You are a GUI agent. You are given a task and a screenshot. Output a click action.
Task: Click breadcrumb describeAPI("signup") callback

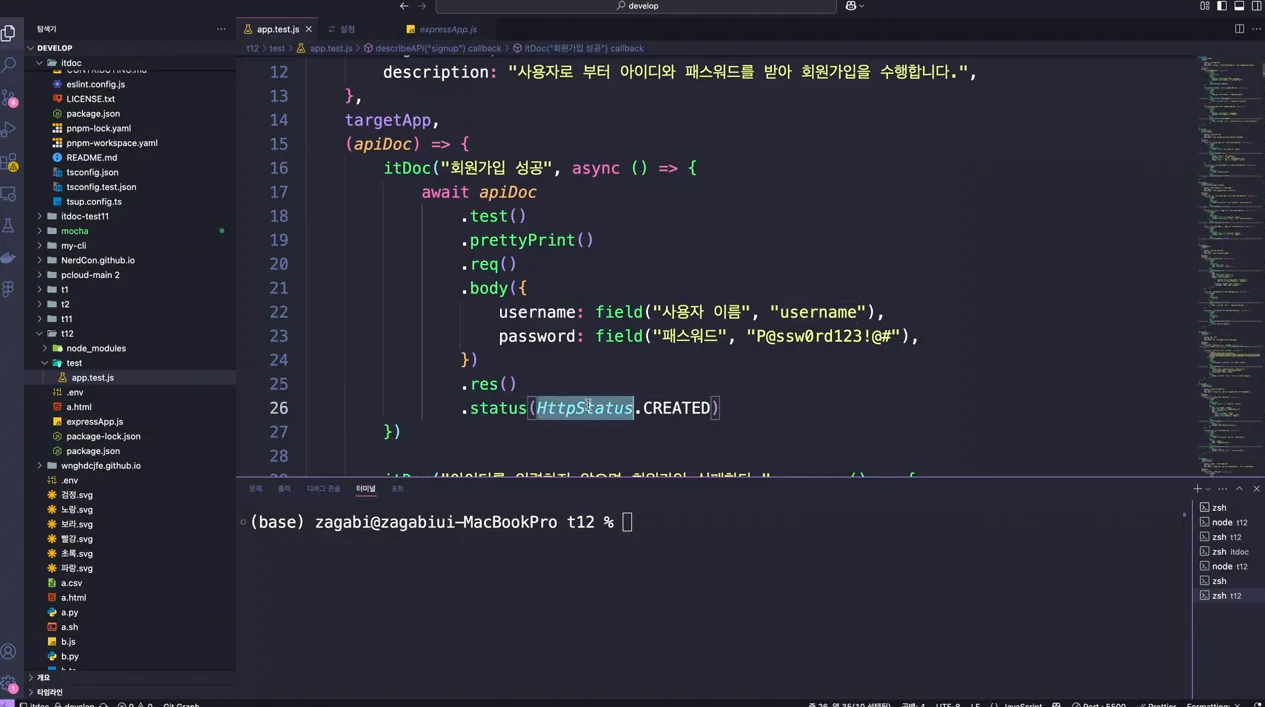tap(432, 48)
